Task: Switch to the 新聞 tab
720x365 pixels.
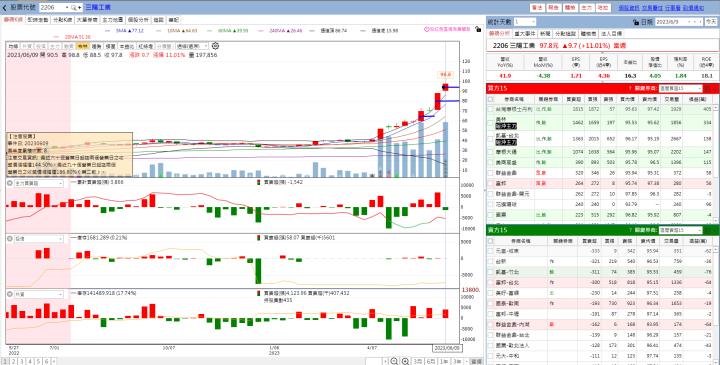Action: click(x=545, y=34)
